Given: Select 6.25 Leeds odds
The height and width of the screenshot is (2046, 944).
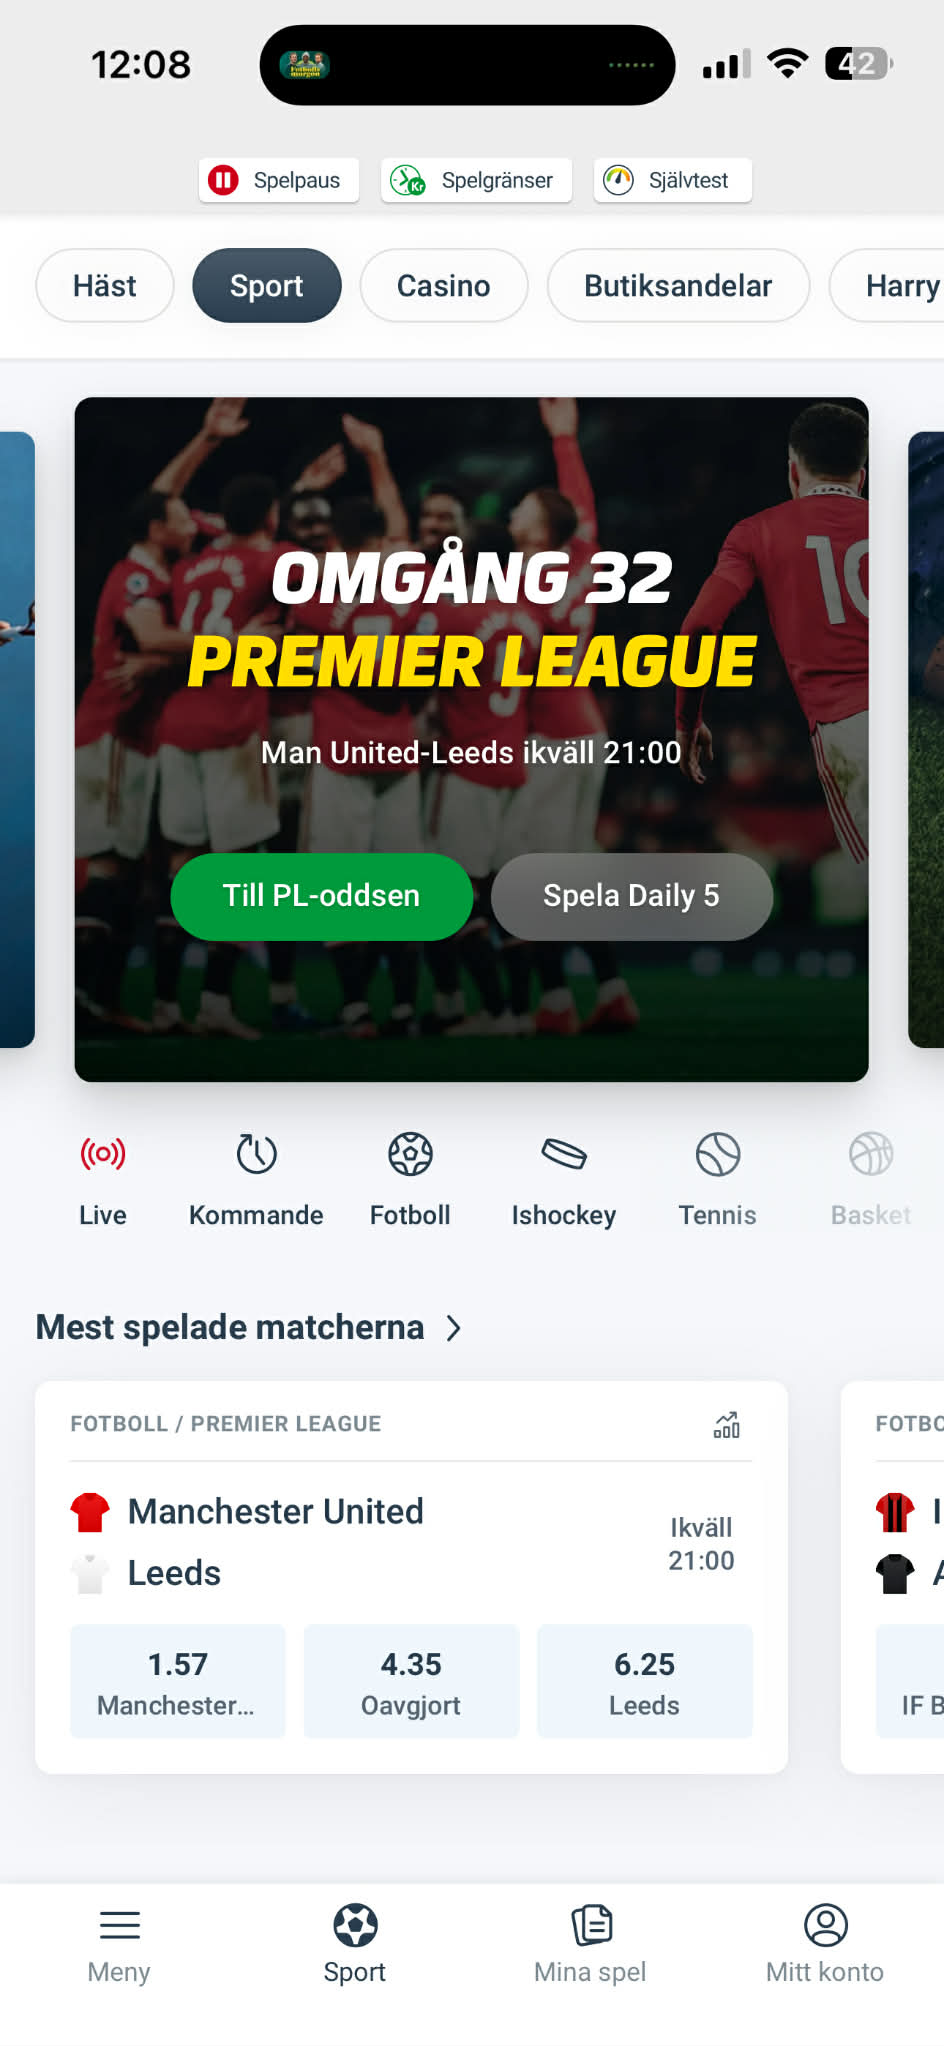Looking at the screenshot, I should (645, 1681).
